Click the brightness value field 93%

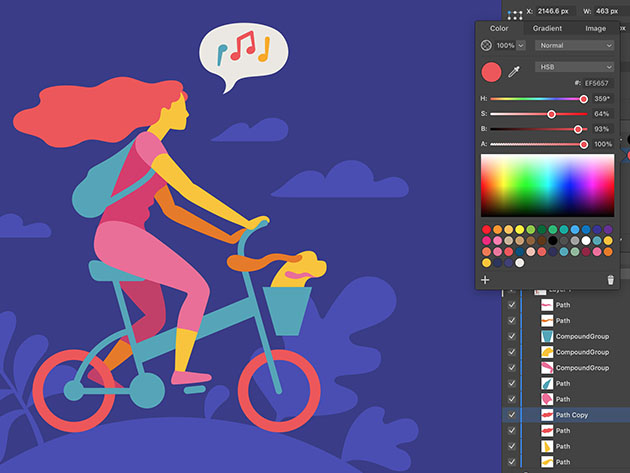[x=602, y=129]
